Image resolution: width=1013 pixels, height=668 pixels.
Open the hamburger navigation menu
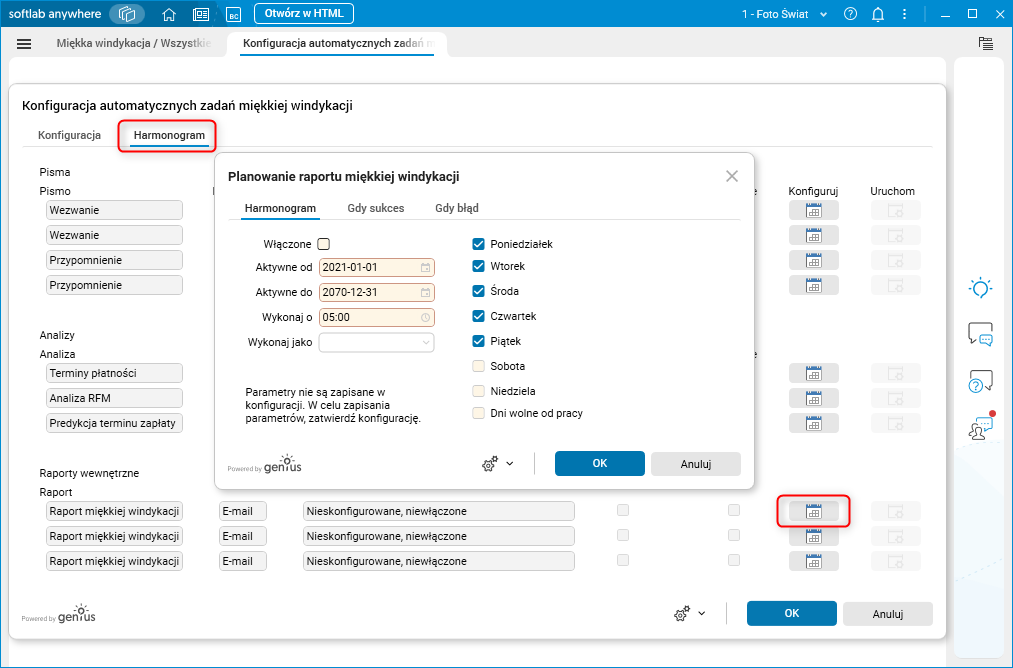point(24,44)
